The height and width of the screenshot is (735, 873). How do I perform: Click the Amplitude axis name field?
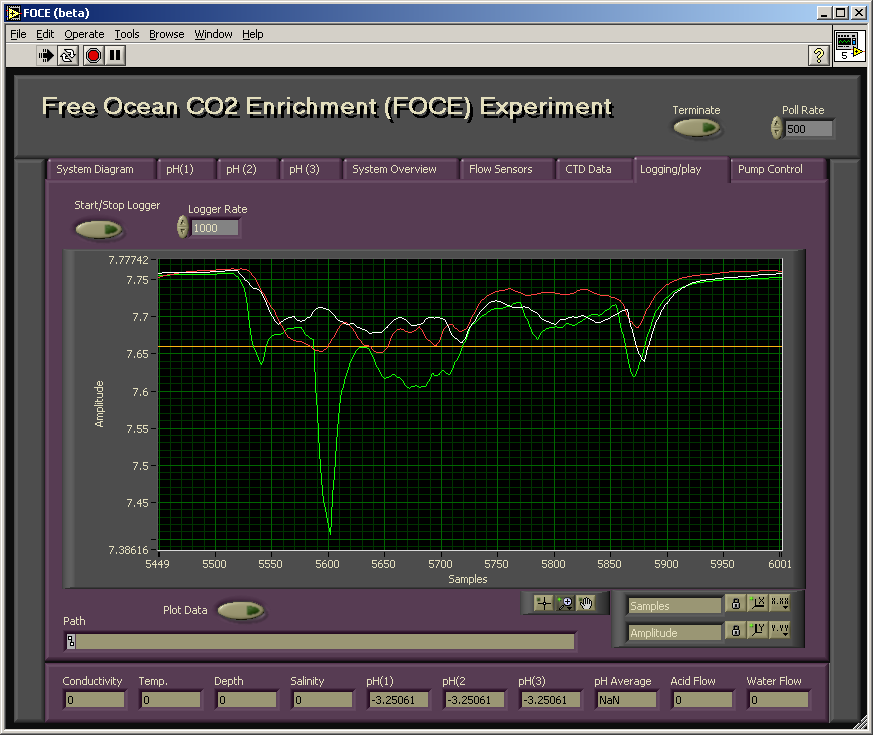tap(675, 633)
